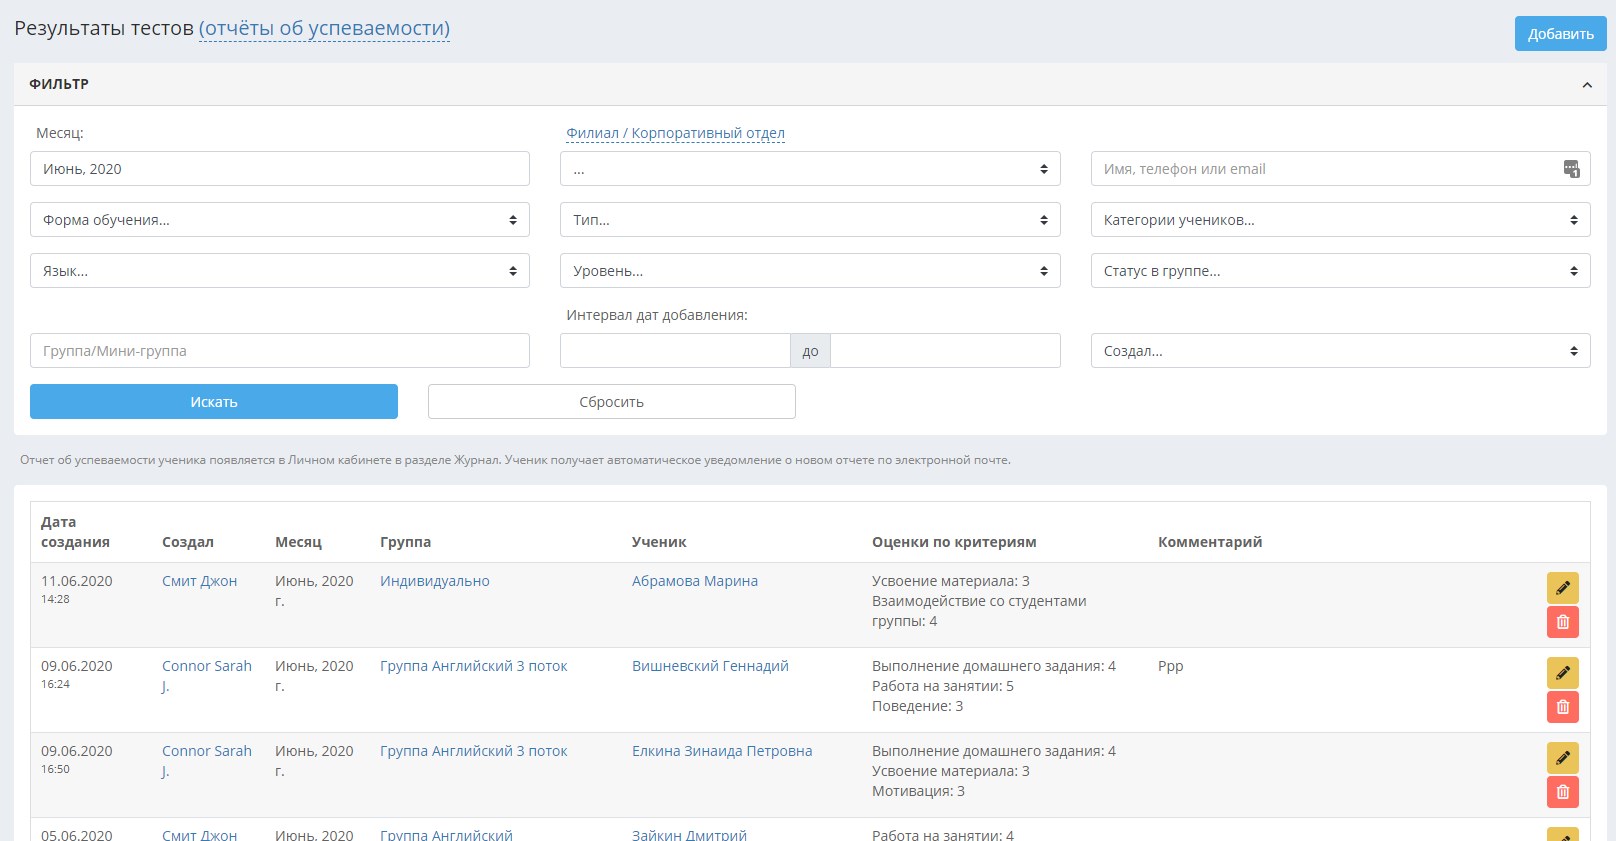Collapse the ФИЛЬТР panel with chevron
This screenshot has height=841, width=1616.
point(1586,85)
